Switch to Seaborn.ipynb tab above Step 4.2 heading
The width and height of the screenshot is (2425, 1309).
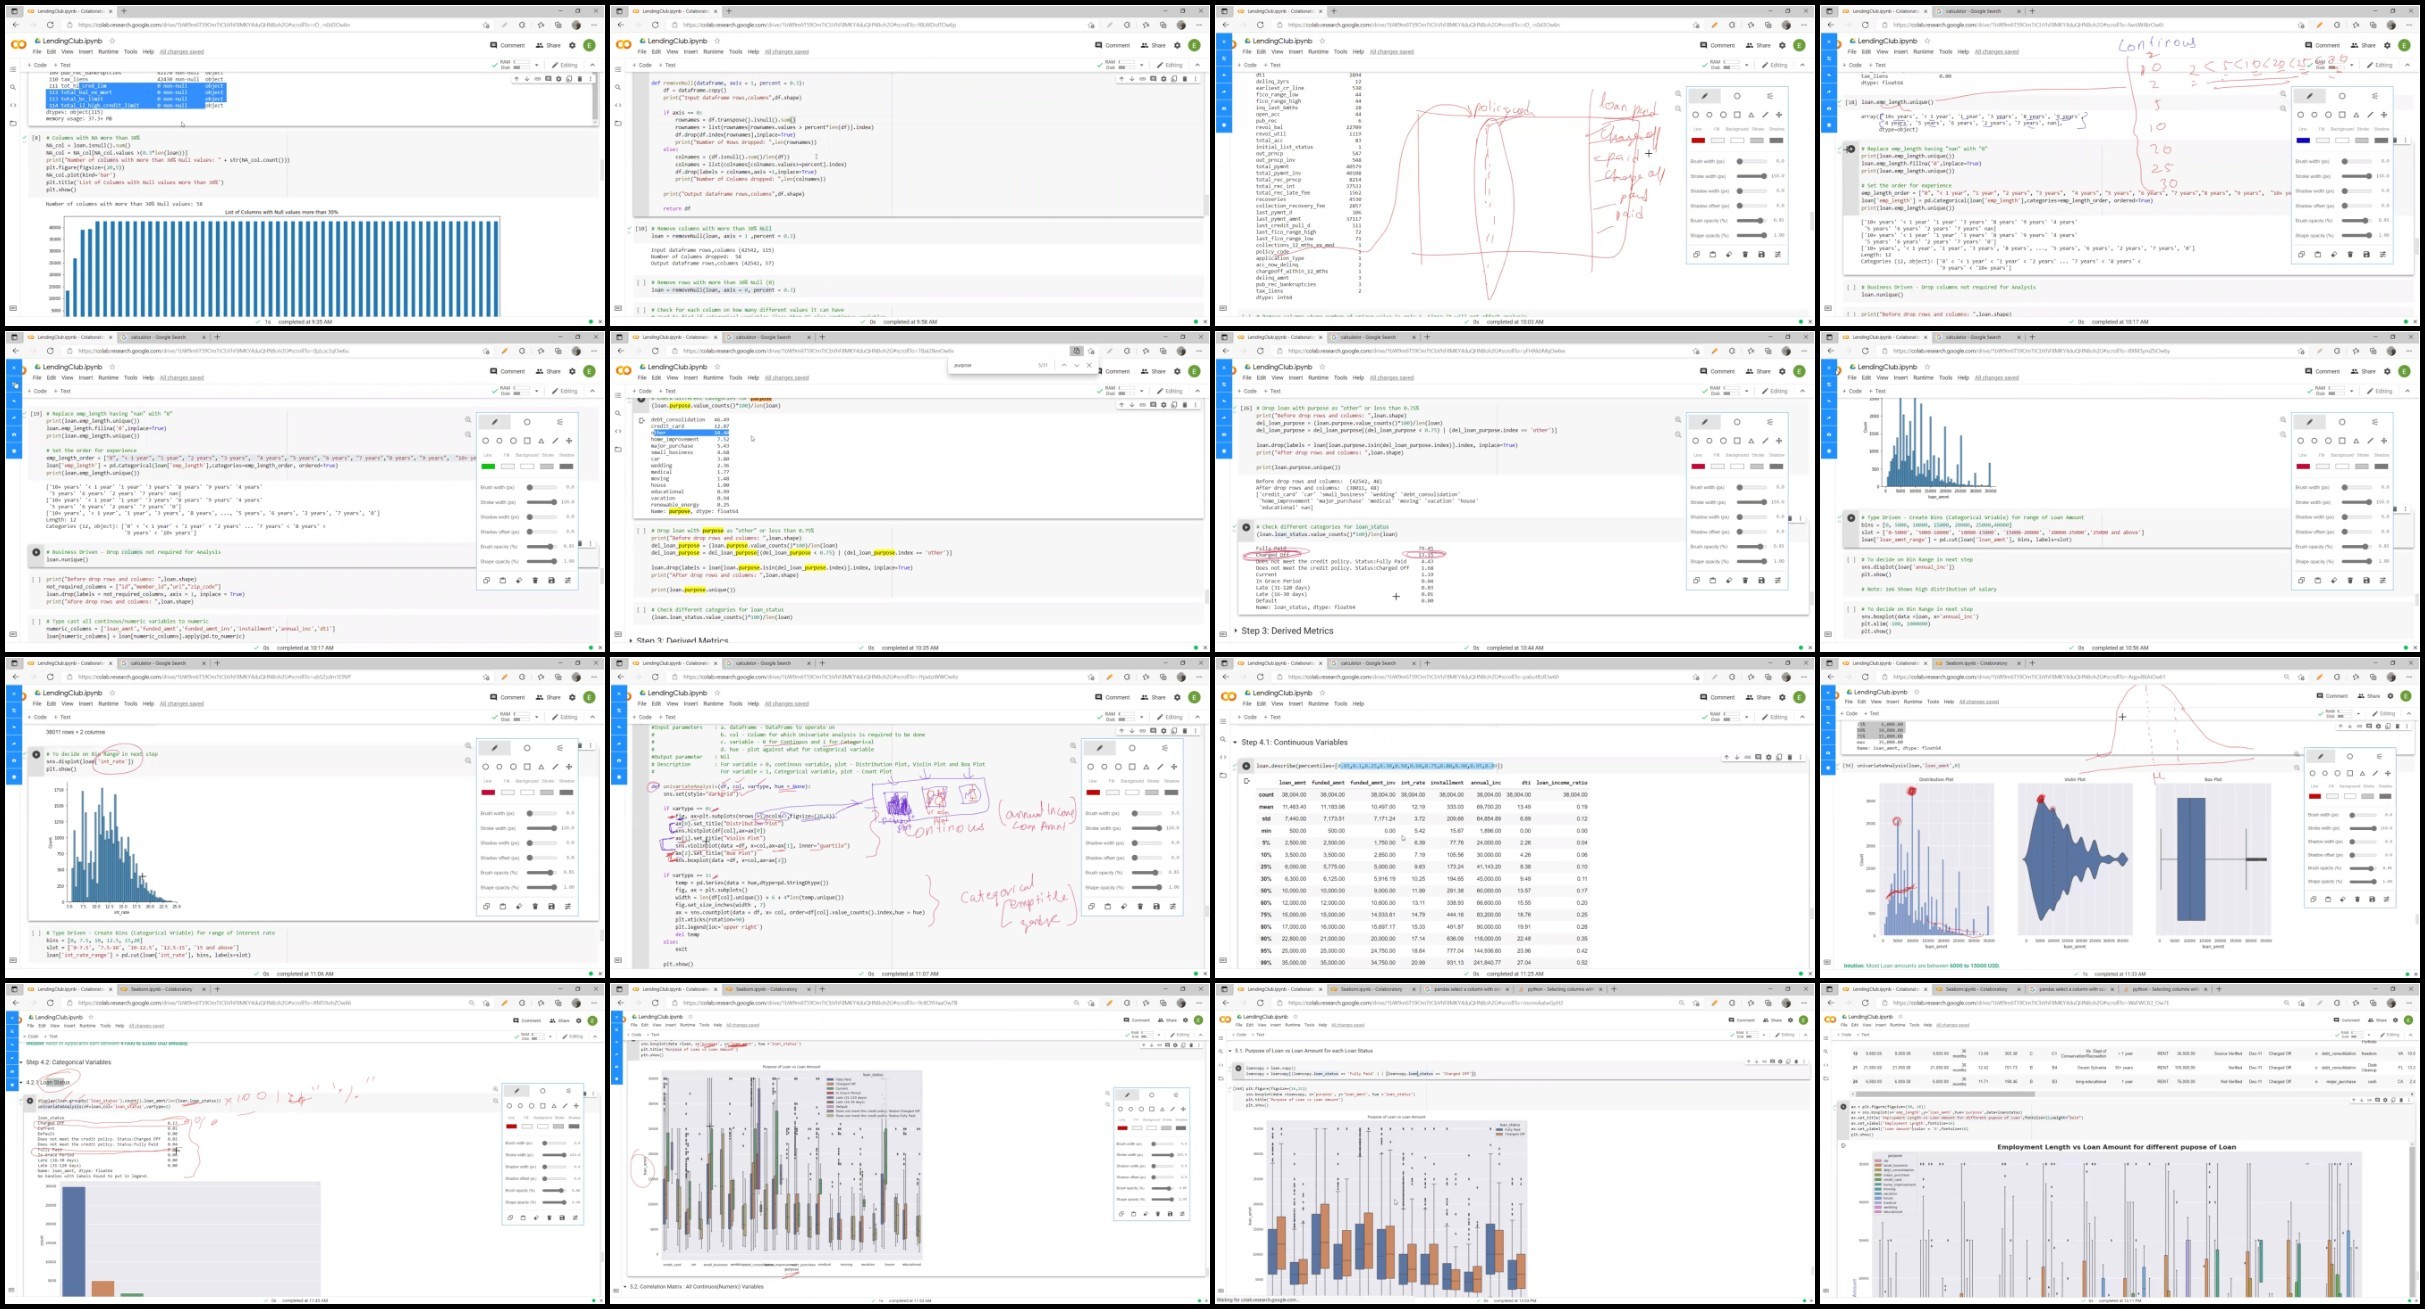click(x=161, y=989)
